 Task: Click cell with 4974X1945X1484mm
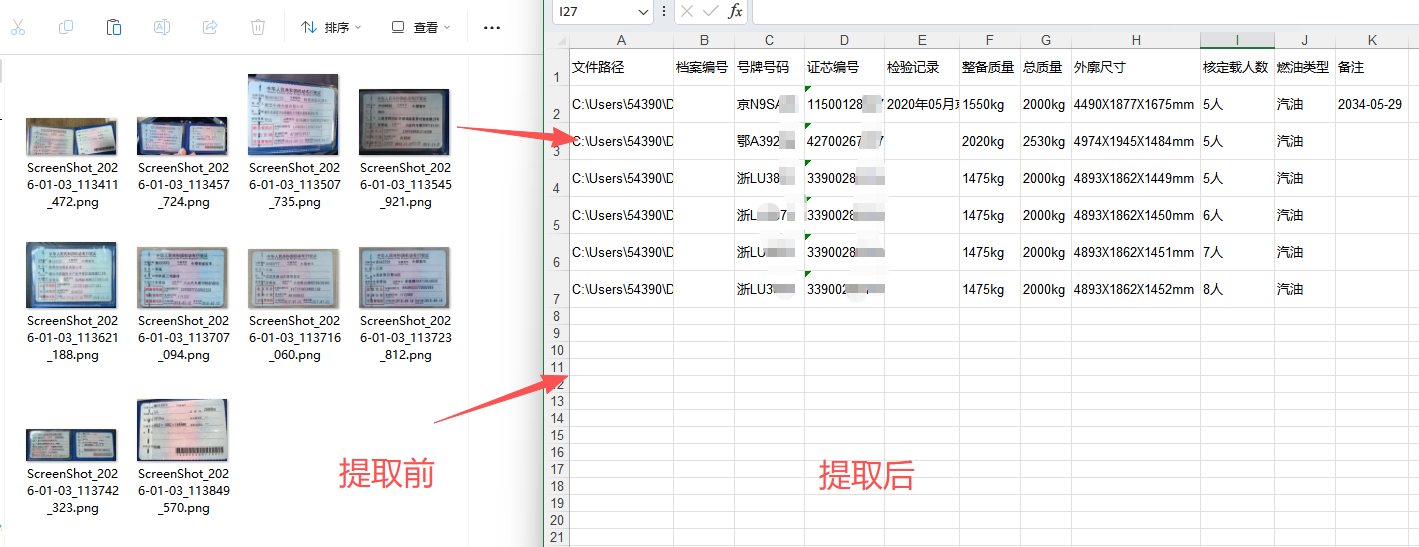[1136, 141]
